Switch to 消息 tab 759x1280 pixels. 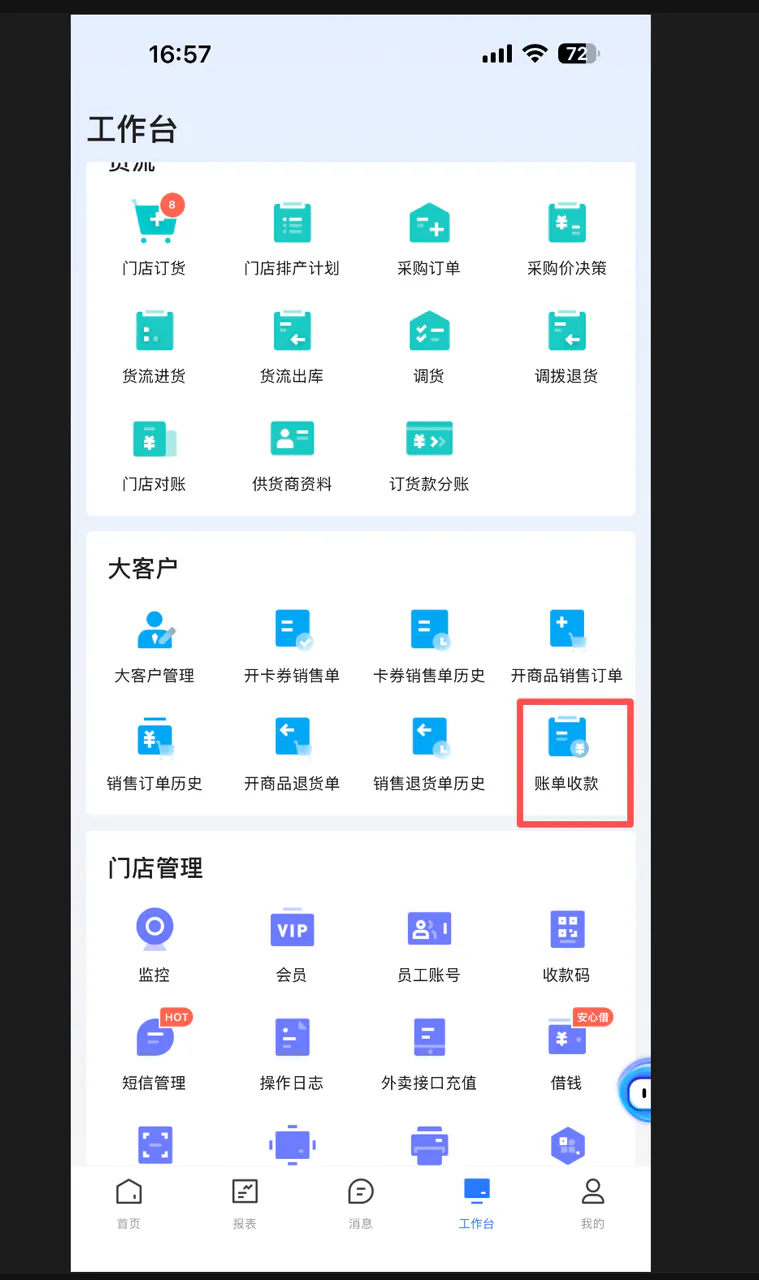(360, 1201)
